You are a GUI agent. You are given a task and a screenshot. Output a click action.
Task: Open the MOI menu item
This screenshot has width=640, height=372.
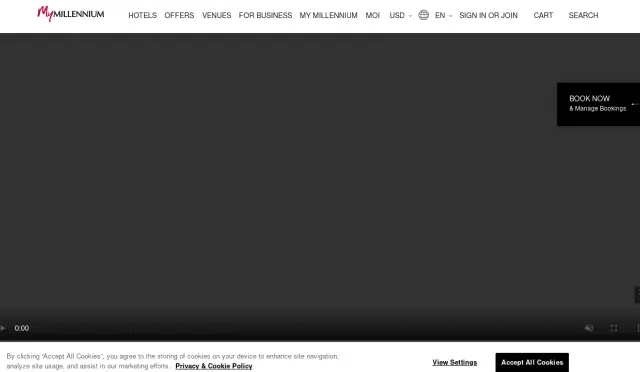tap(373, 16)
